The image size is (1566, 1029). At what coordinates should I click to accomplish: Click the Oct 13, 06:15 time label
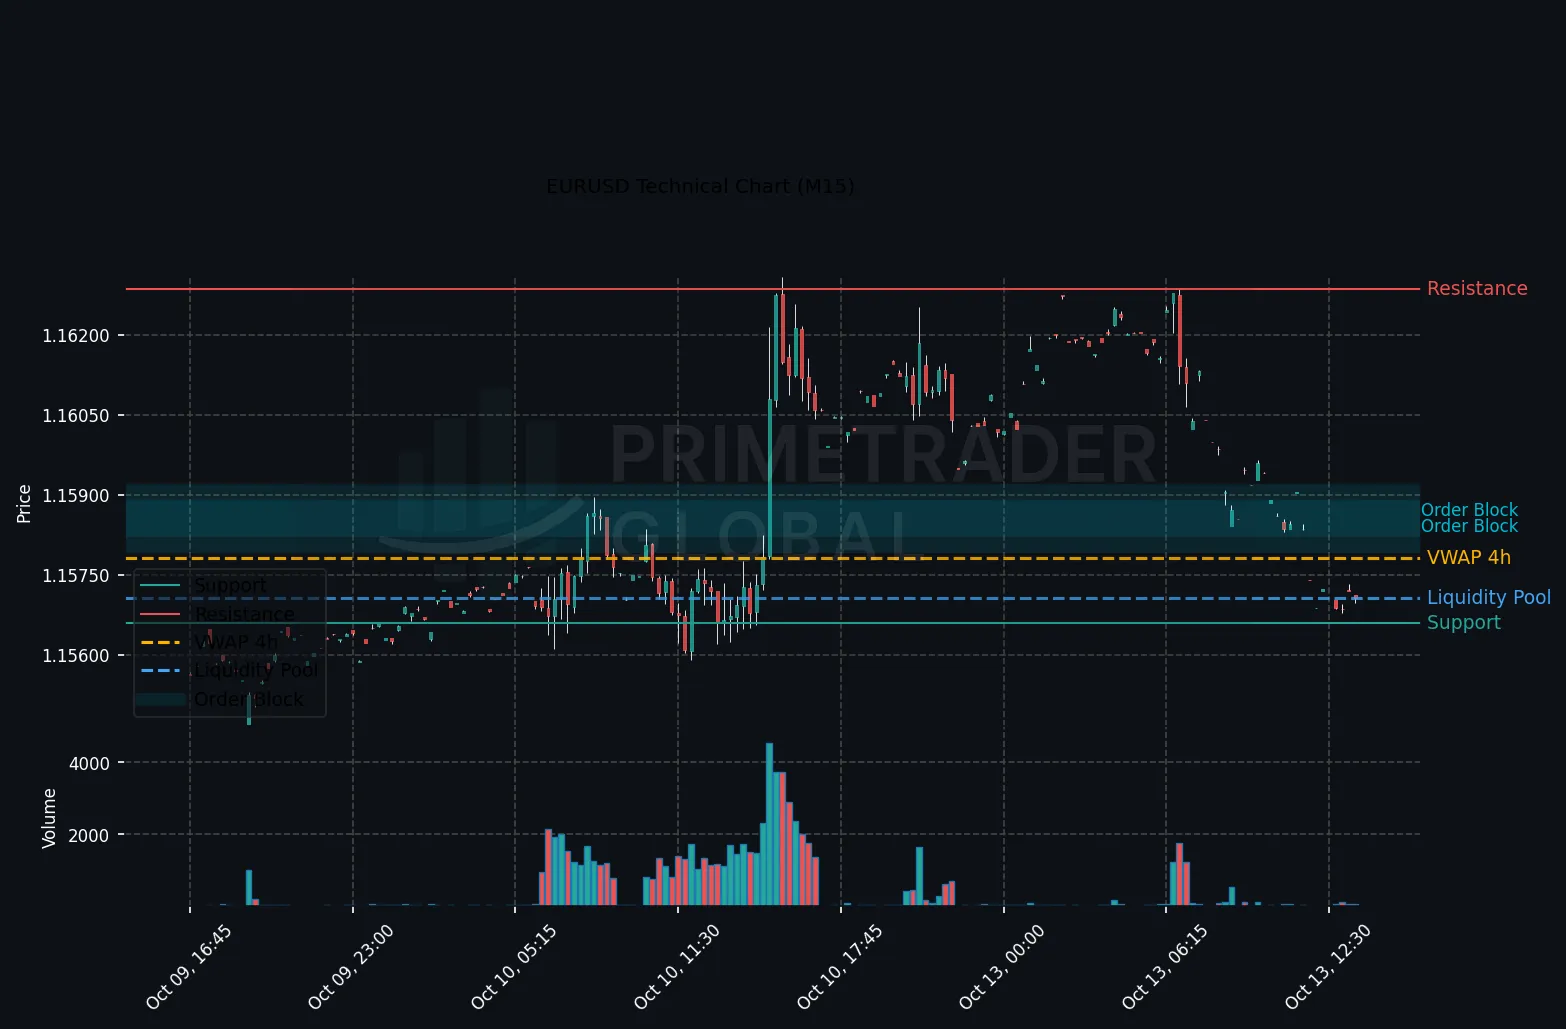tap(1165, 967)
